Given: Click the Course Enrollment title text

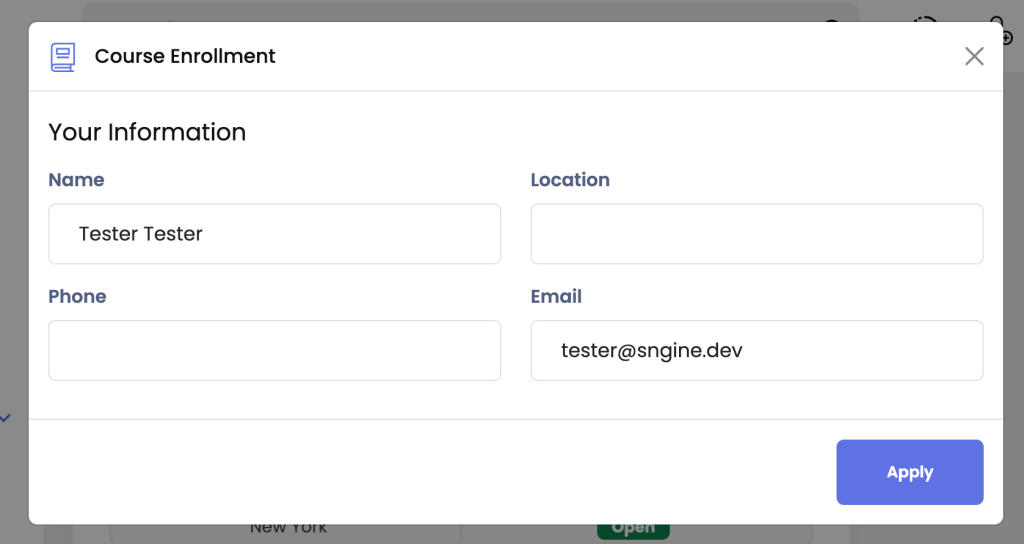Looking at the screenshot, I should [185, 56].
